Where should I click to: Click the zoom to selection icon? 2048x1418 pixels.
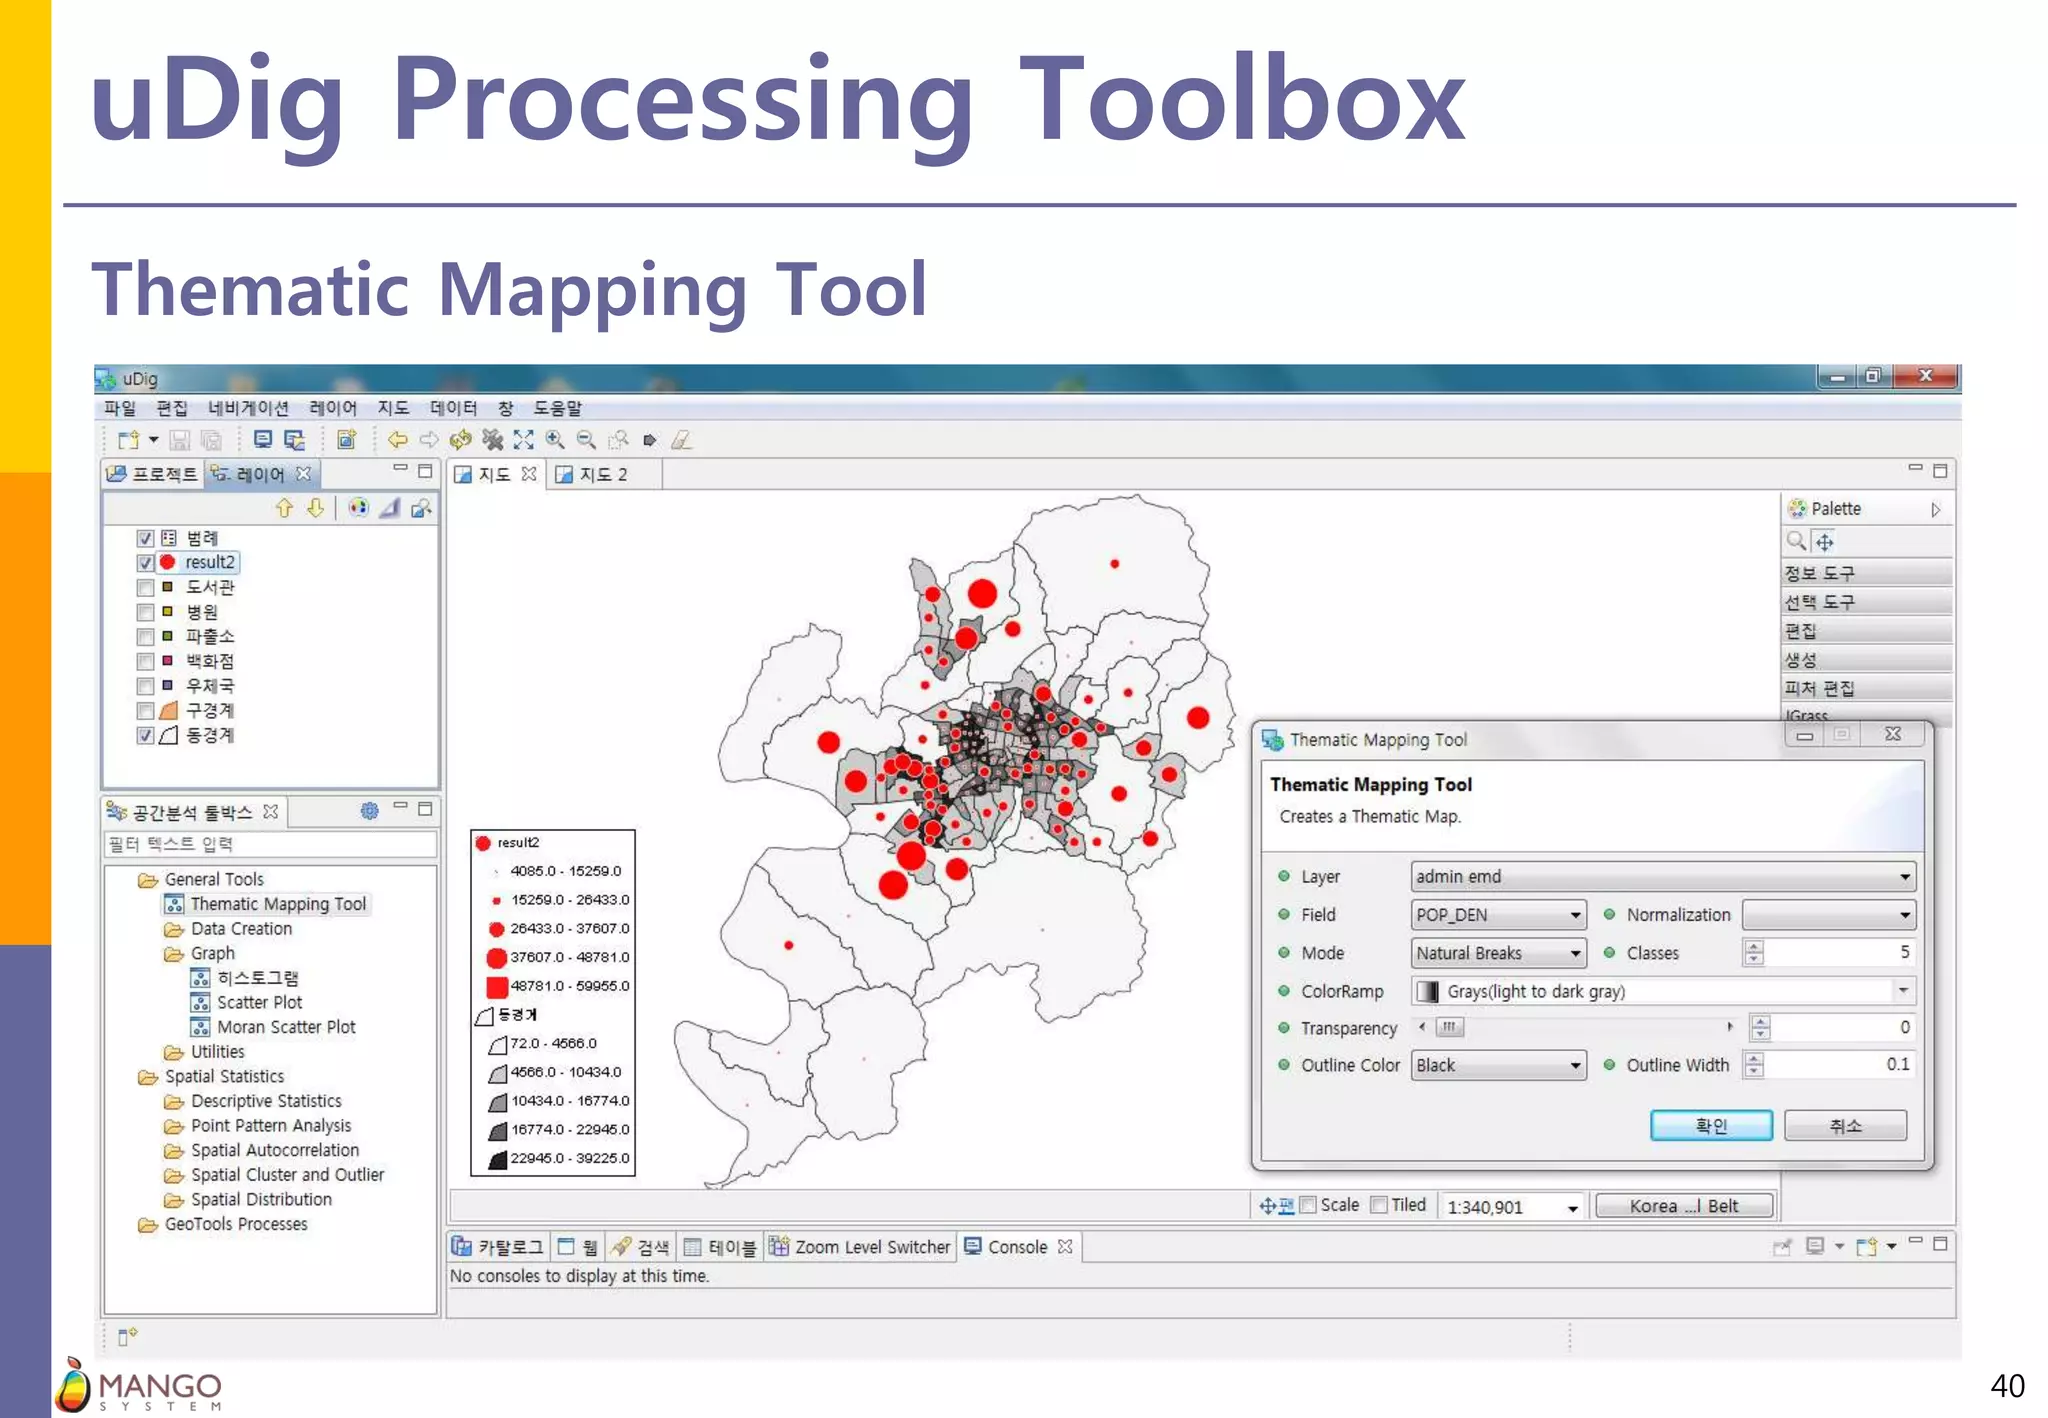click(619, 440)
